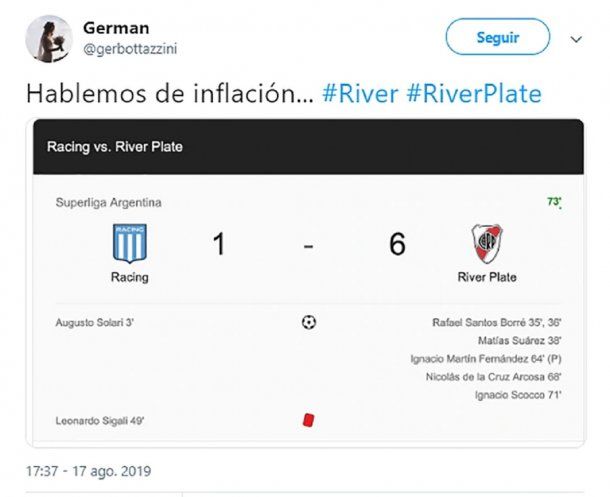
Task: Open the #River hashtag
Action: pyautogui.click(x=360, y=94)
